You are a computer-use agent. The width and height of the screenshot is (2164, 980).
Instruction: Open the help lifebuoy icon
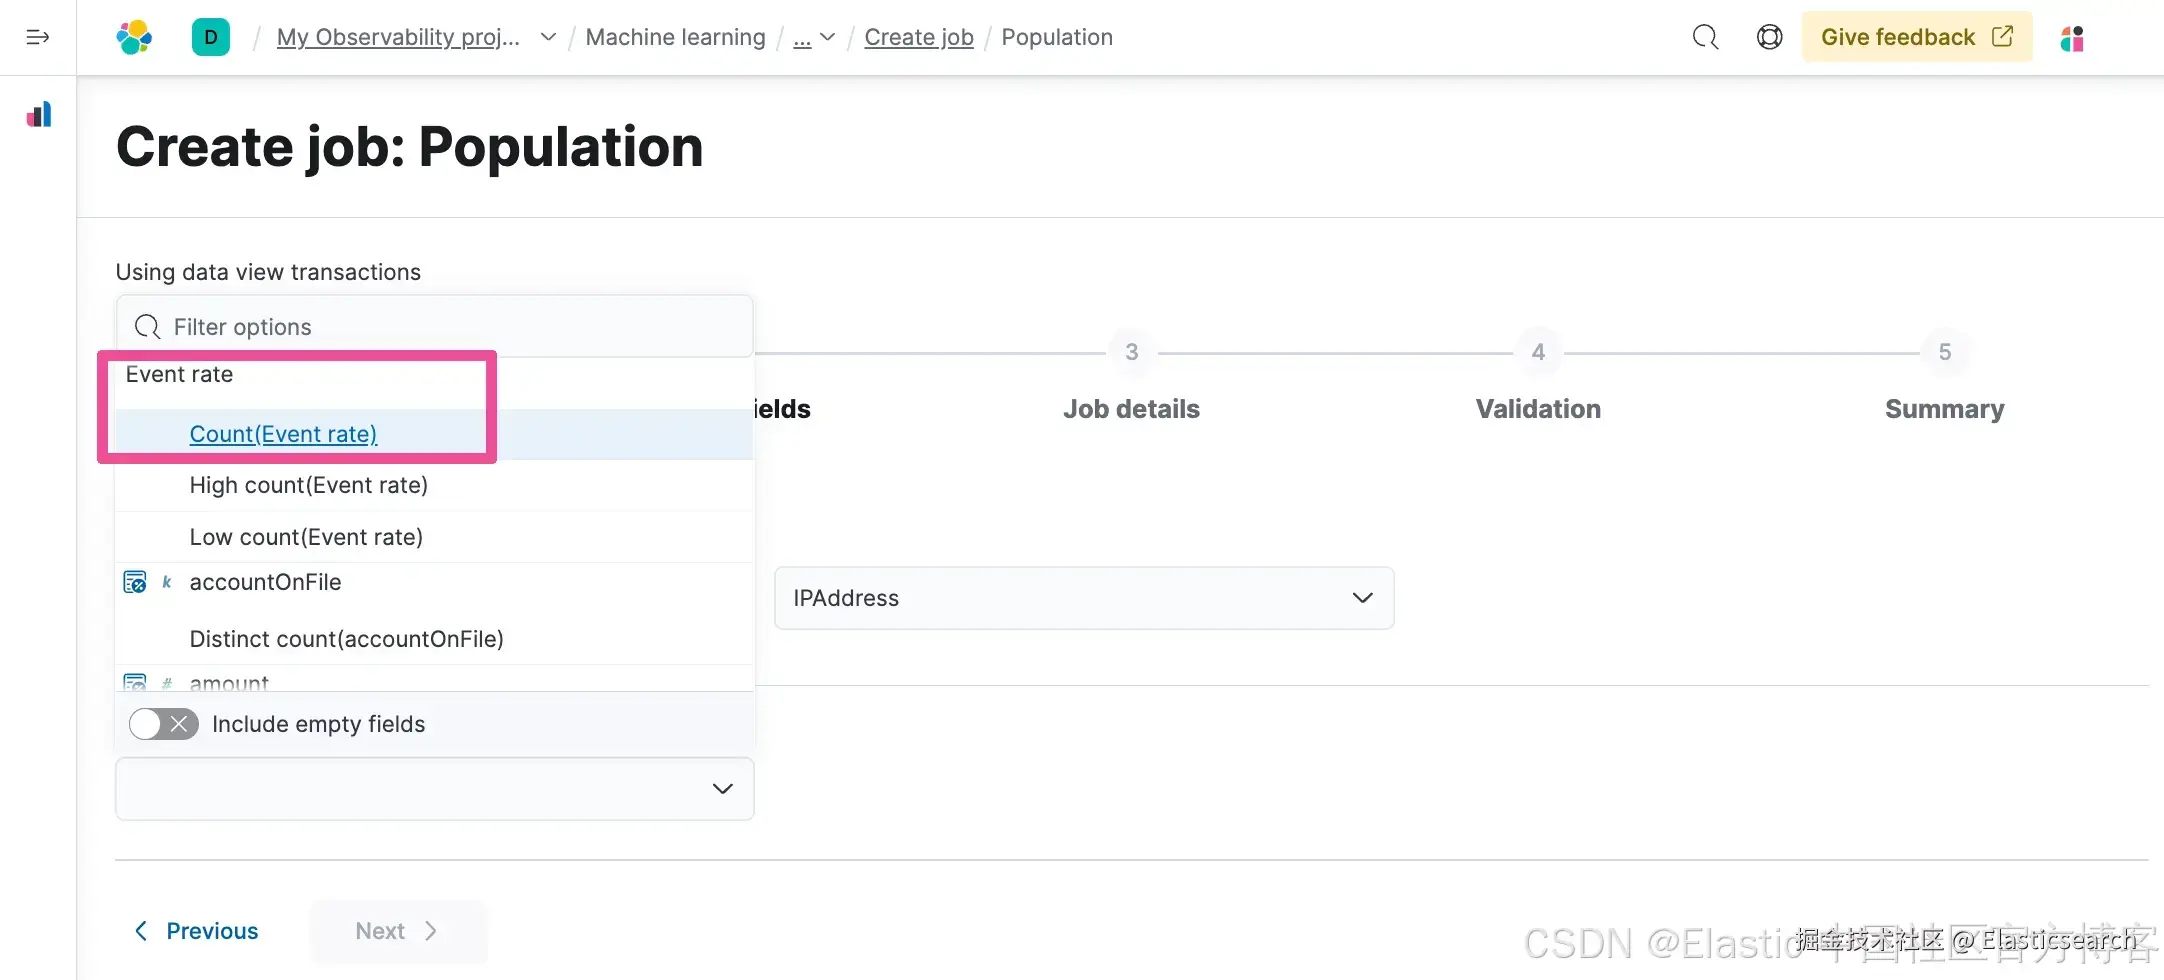1769,37
